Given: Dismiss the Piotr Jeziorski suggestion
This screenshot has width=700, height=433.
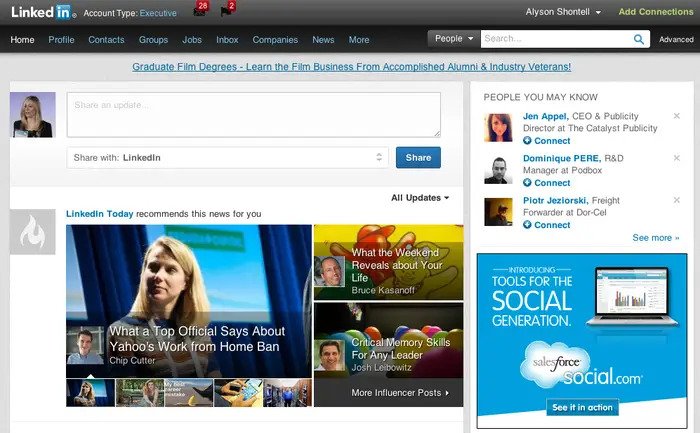Looking at the screenshot, I should coord(676,200).
